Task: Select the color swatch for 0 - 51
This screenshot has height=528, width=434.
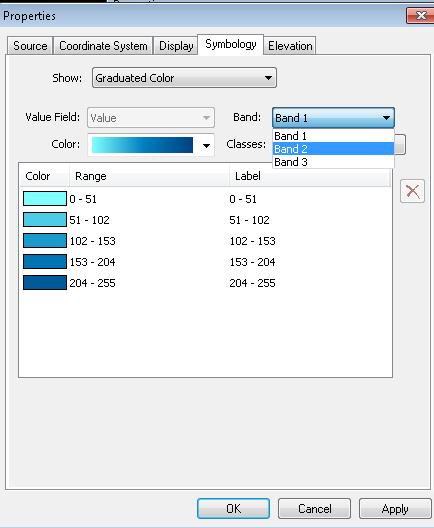Action: tap(45, 199)
